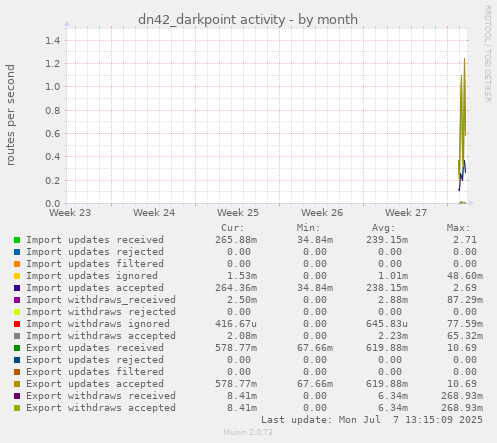Click the average value 239.15m
Viewport: 497px width, 443px height.
tap(387, 240)
